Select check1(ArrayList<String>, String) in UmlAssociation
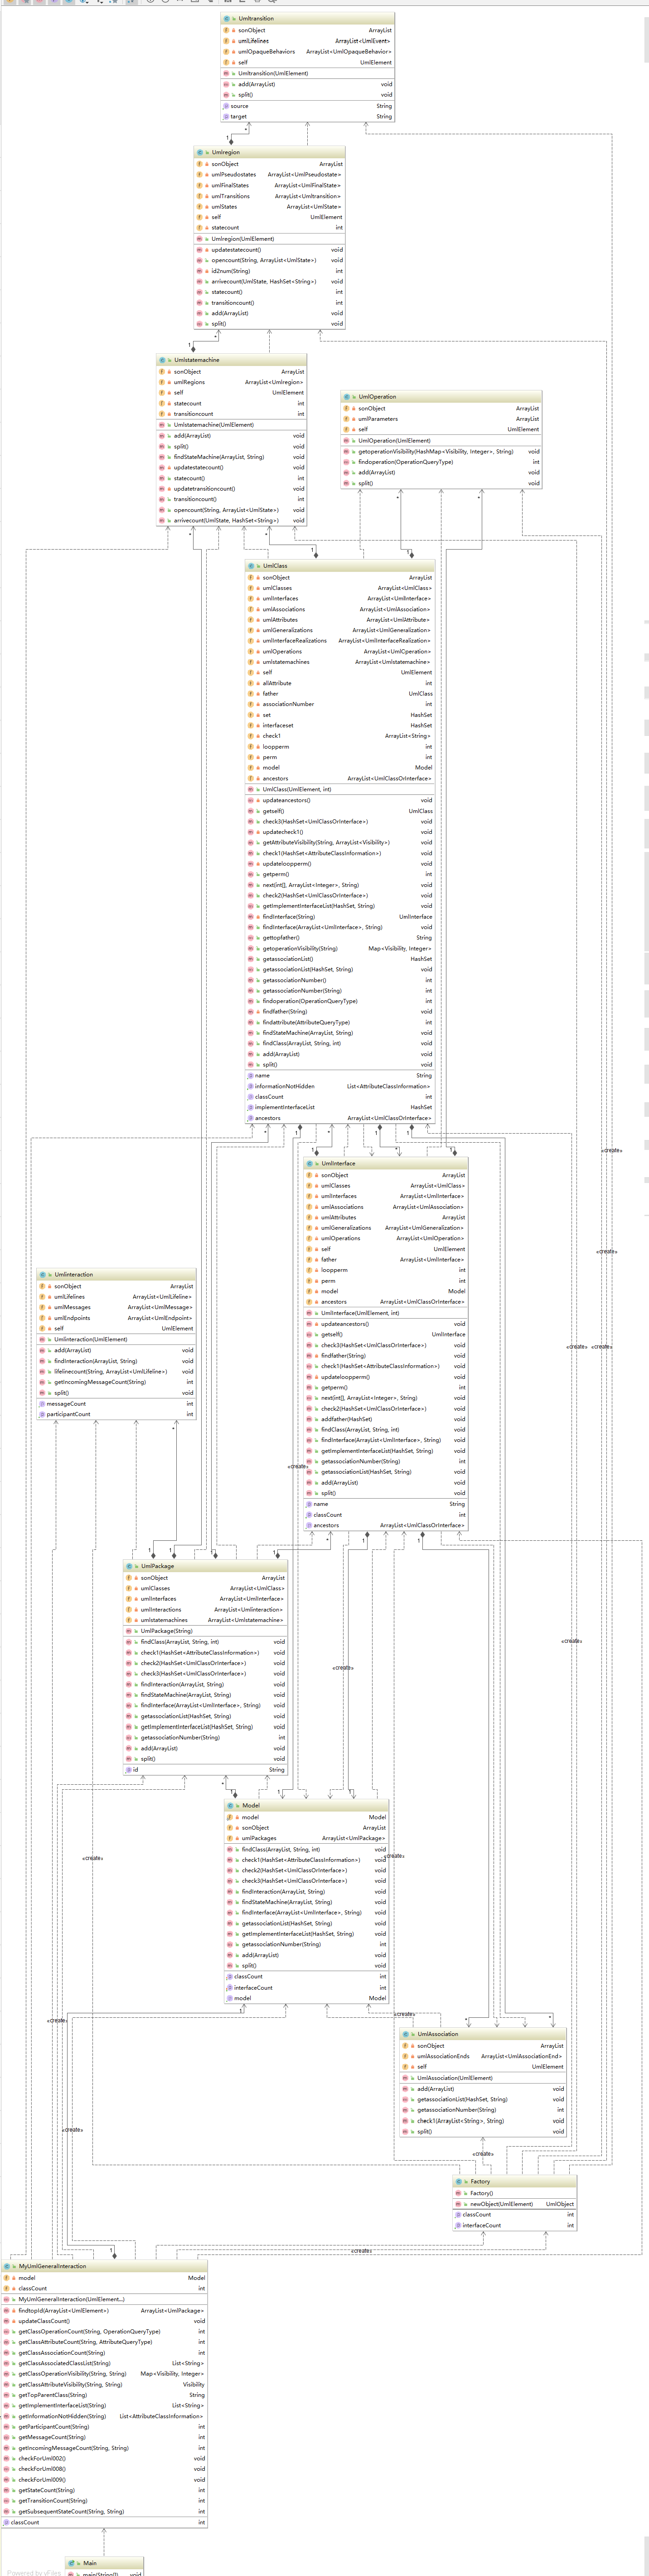 pyautogui.click(x=483, y=2121)
